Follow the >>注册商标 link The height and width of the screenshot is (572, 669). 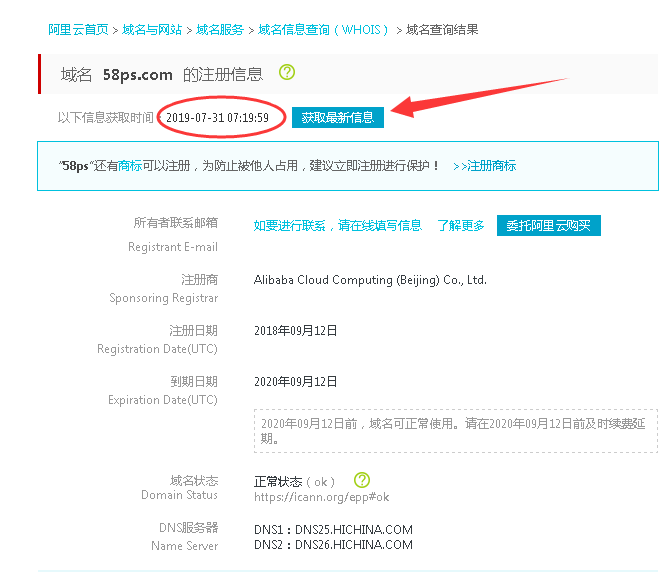[x=484, y=166]
